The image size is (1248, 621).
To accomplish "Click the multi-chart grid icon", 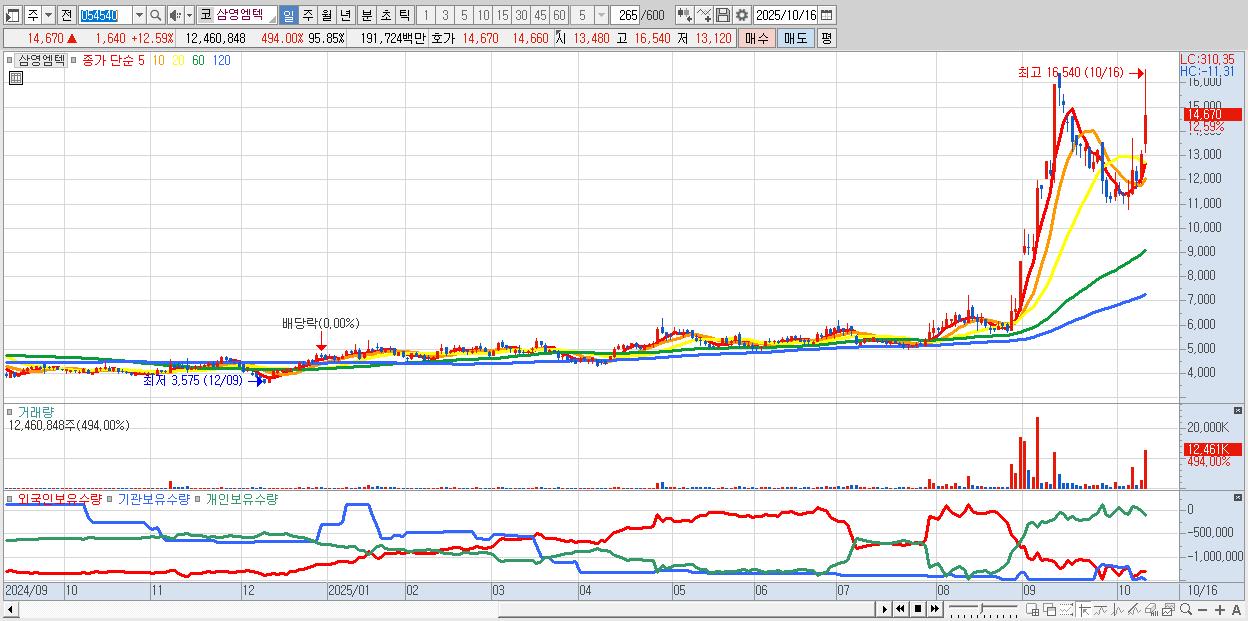I will (x=1032, y=609).
